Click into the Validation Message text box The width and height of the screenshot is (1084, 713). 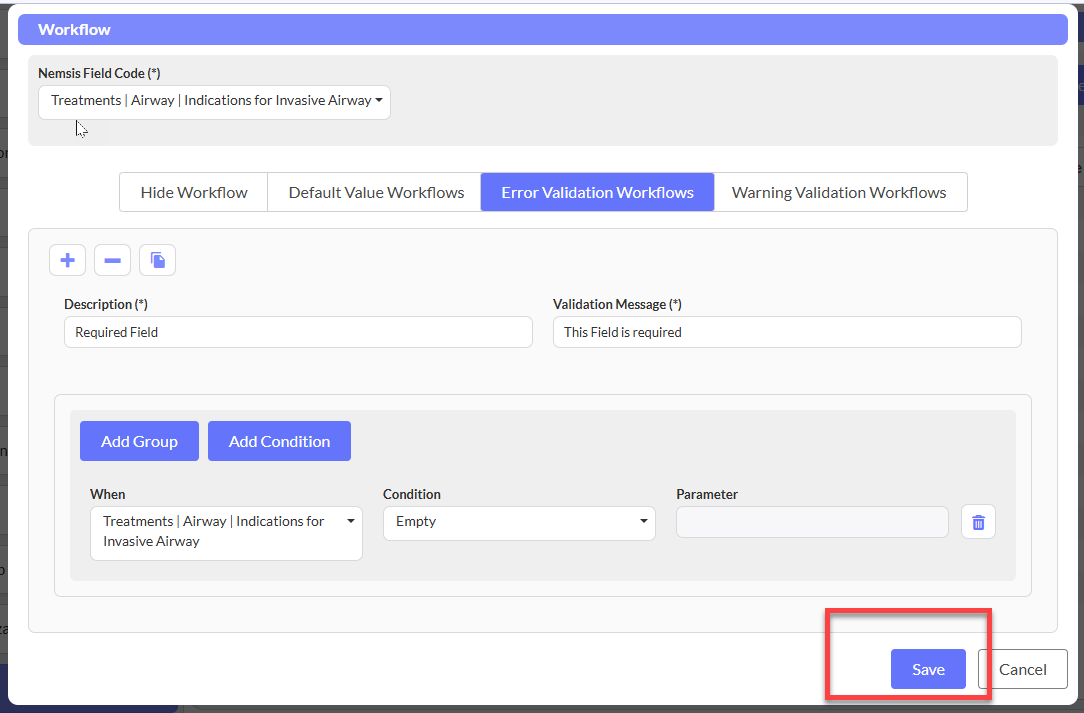(x=786, y=332)
